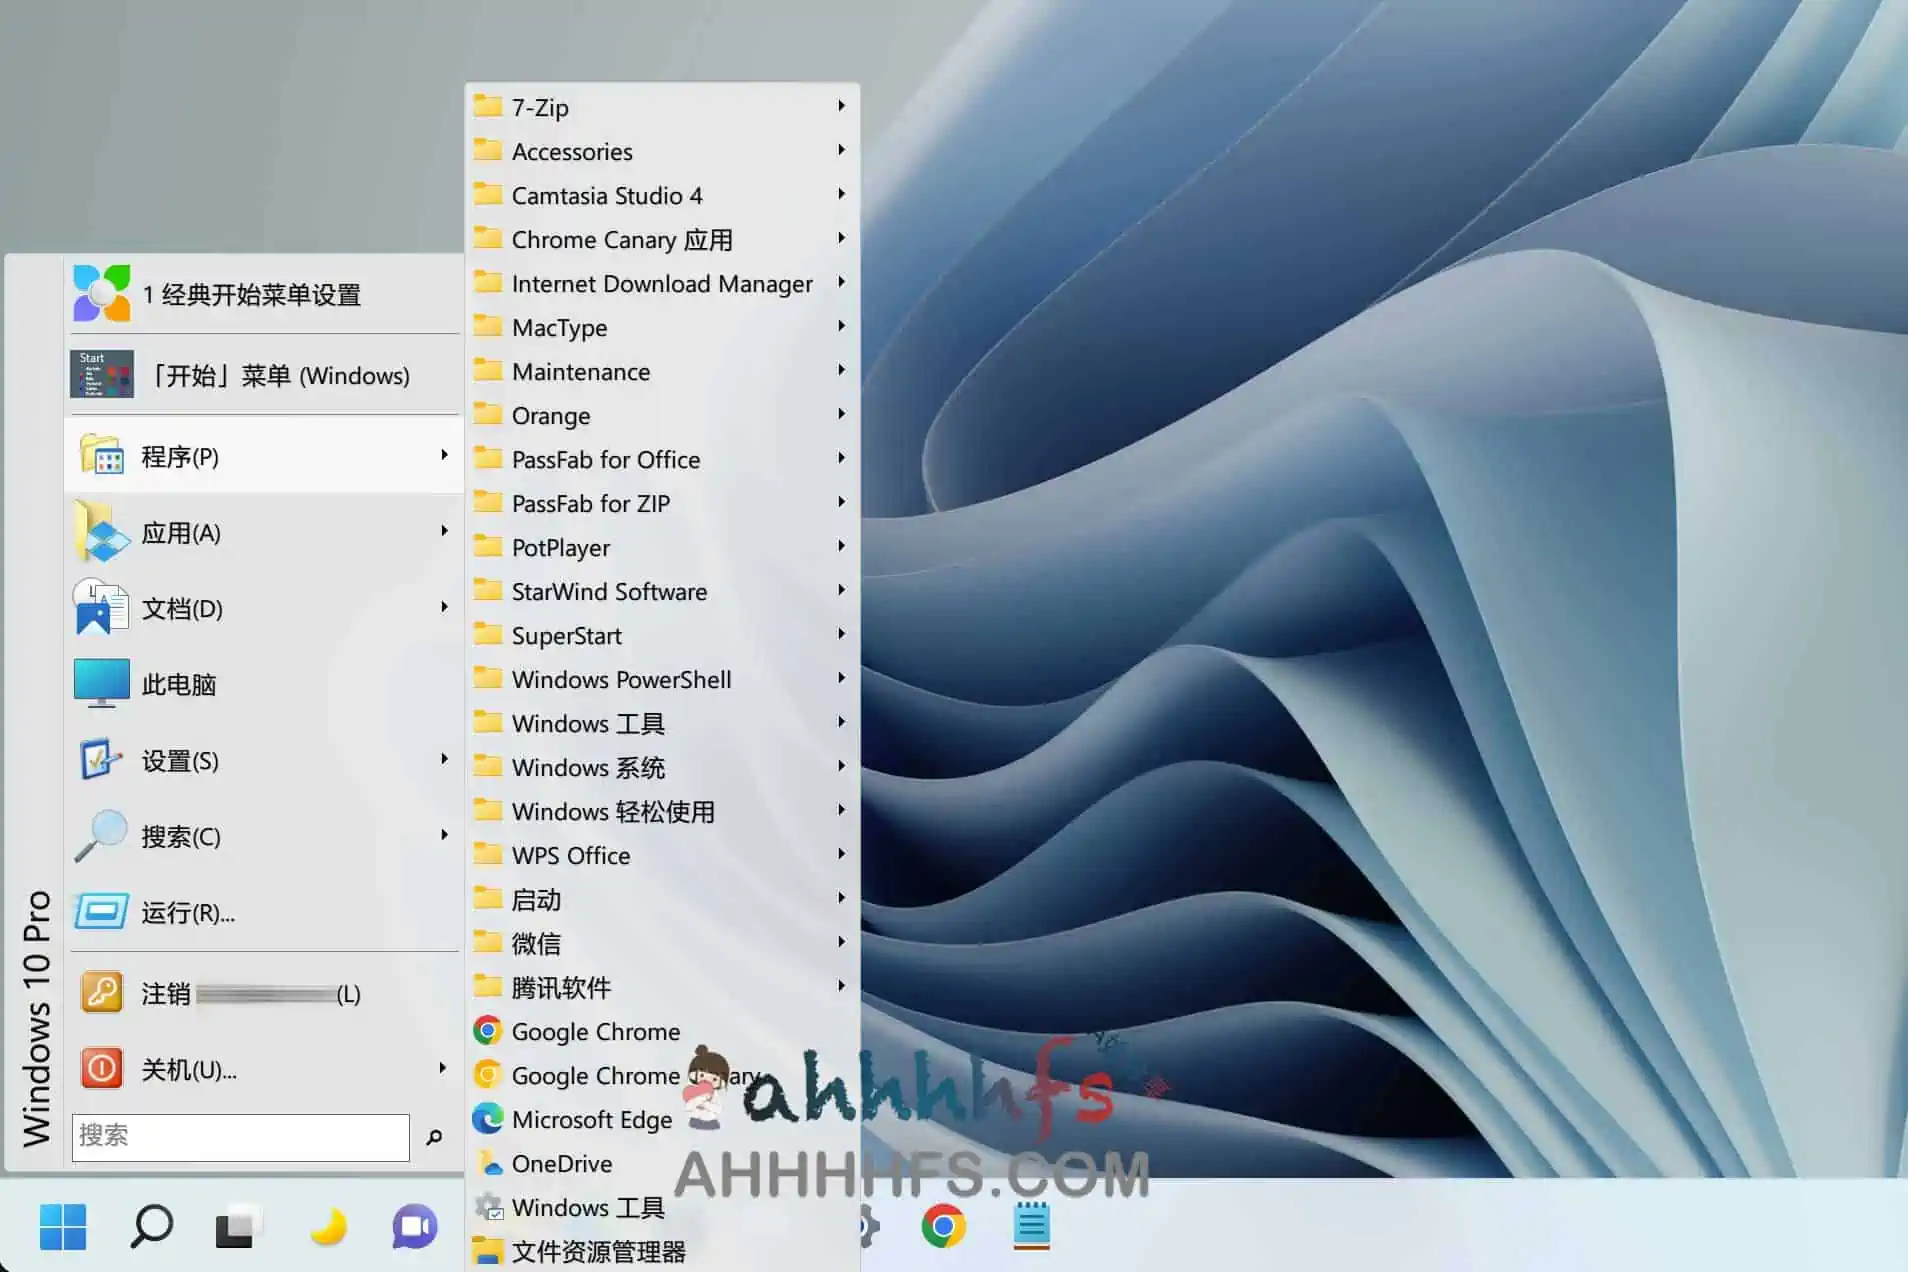Click the Windows Start button
Viewport: 1908px width, 1272px height.
pos(63,1226)
